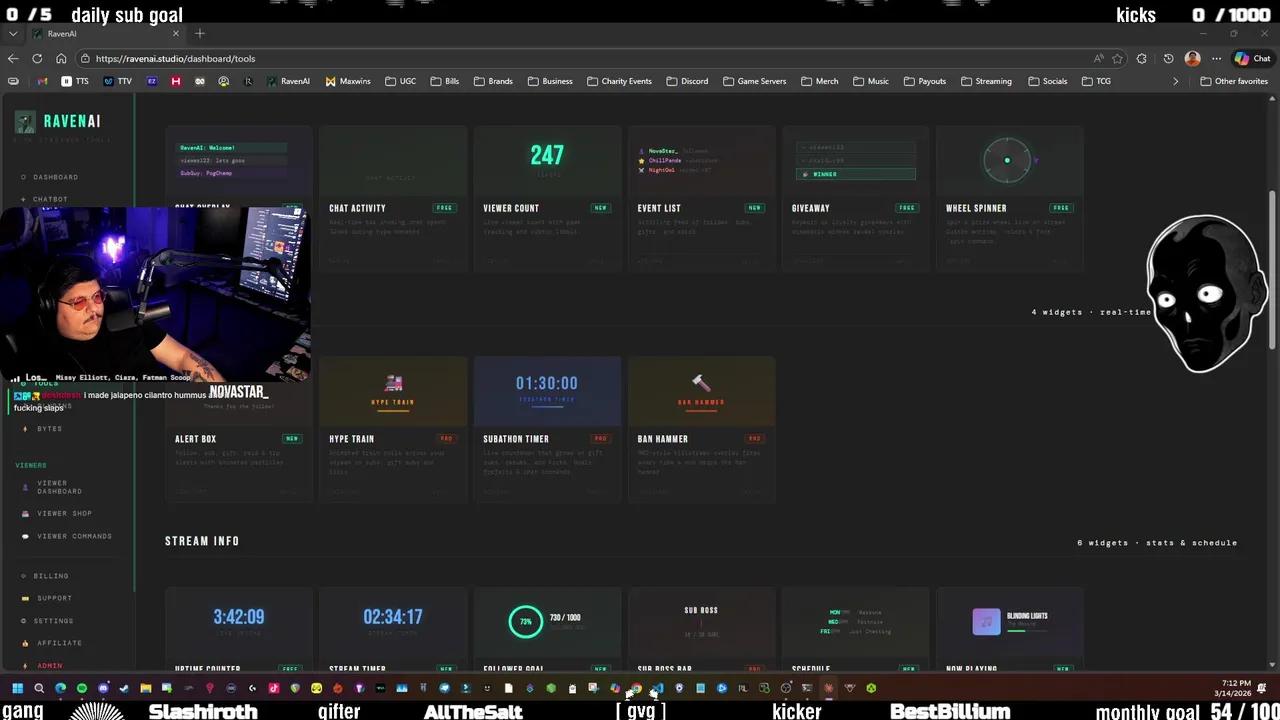Viewport: 1280px width, 720px height.
Task: Add page to favorites with star icon
Action: point(1120,58)
